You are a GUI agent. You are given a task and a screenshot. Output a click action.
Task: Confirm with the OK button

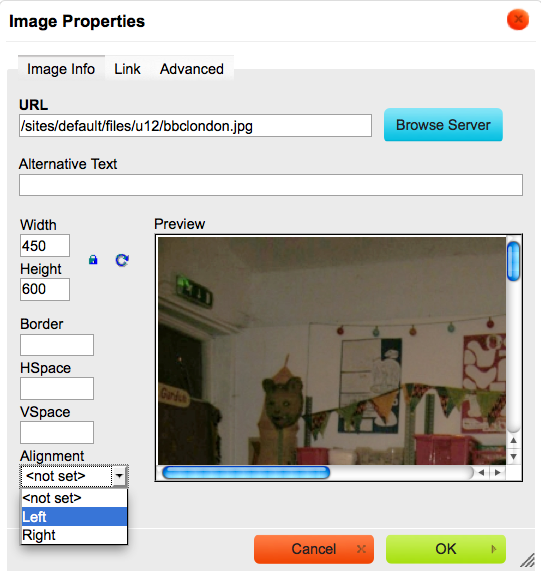pos(446,549)
